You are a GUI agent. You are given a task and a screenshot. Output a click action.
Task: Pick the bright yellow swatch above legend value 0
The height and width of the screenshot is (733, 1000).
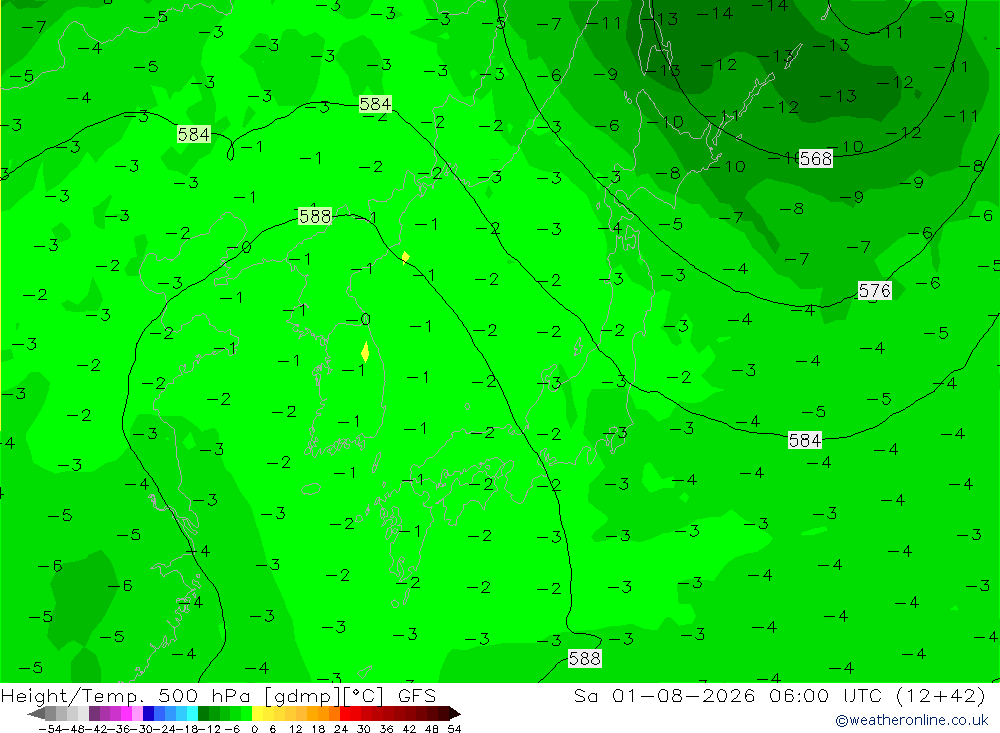[257, 714]
